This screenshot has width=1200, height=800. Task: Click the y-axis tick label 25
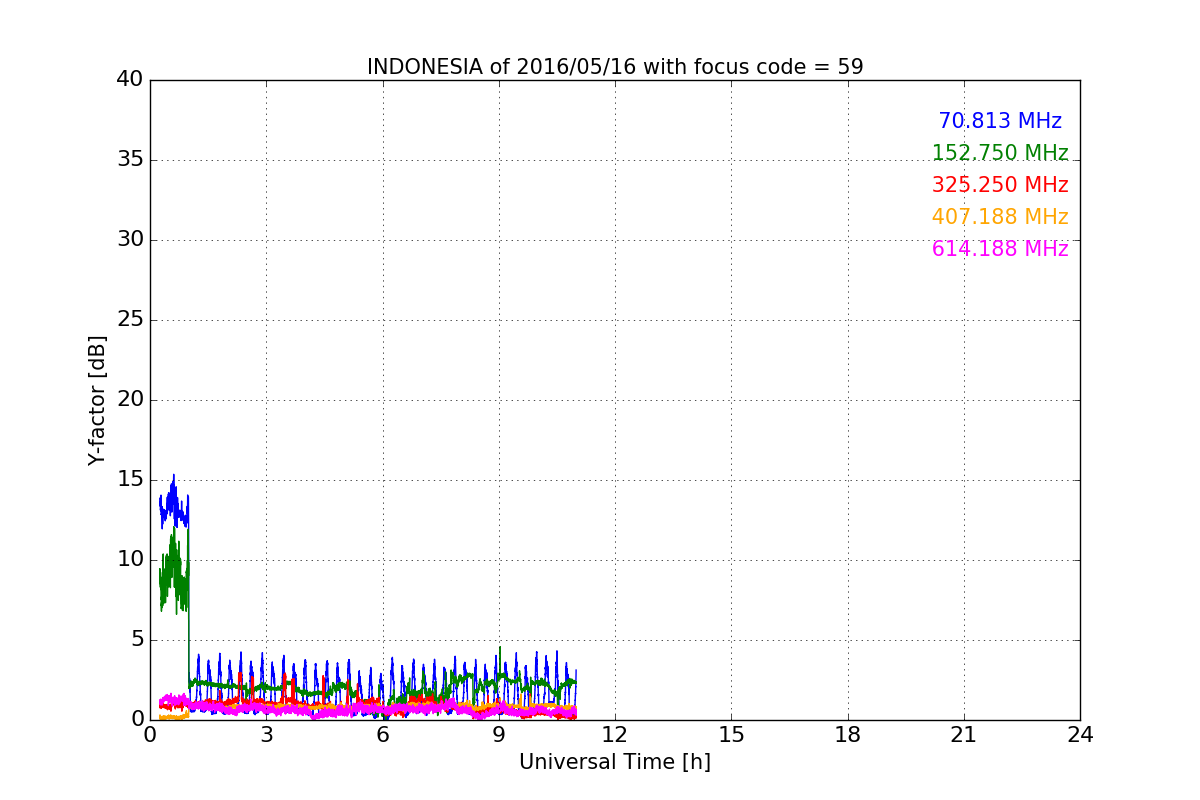[130, 319]
